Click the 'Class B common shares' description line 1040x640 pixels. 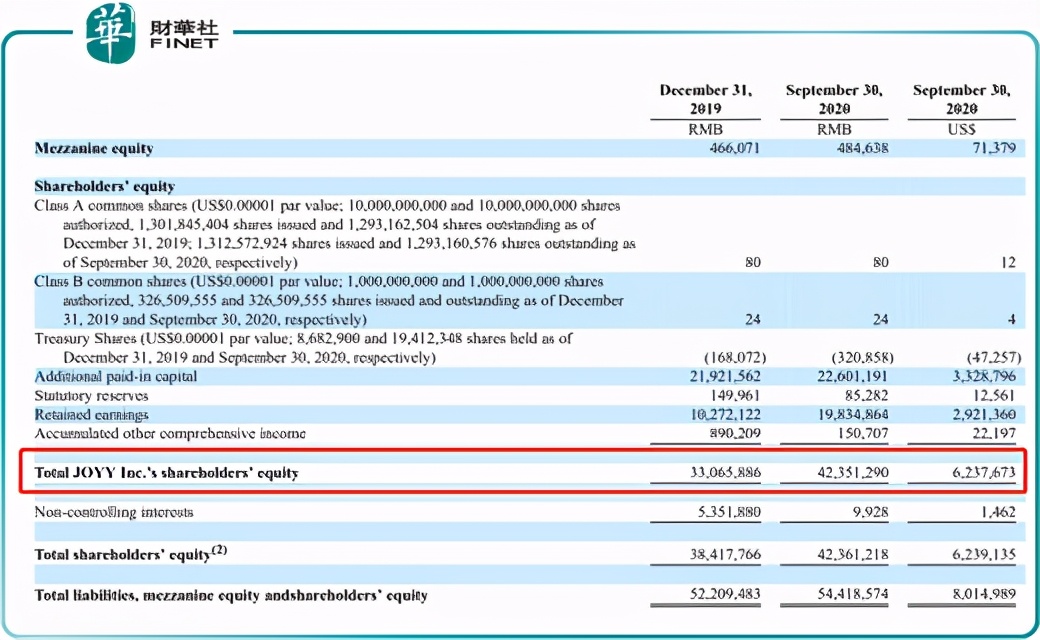click(x=329, y=300)
